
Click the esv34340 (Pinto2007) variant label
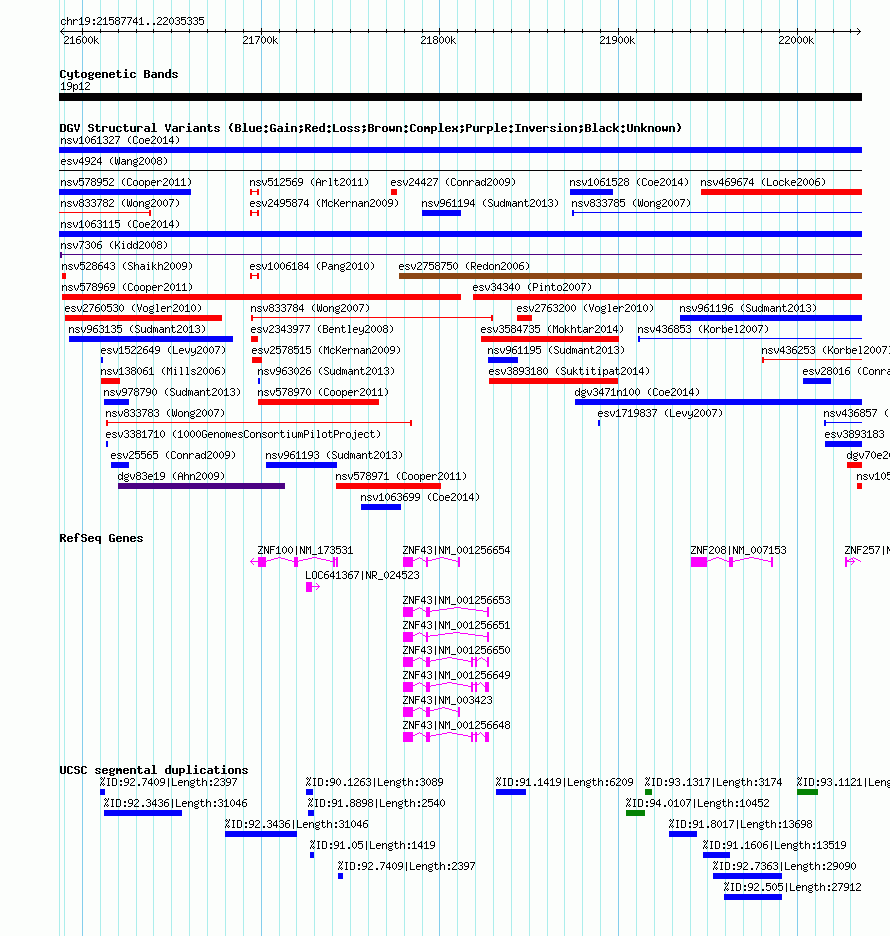(532, 287)
